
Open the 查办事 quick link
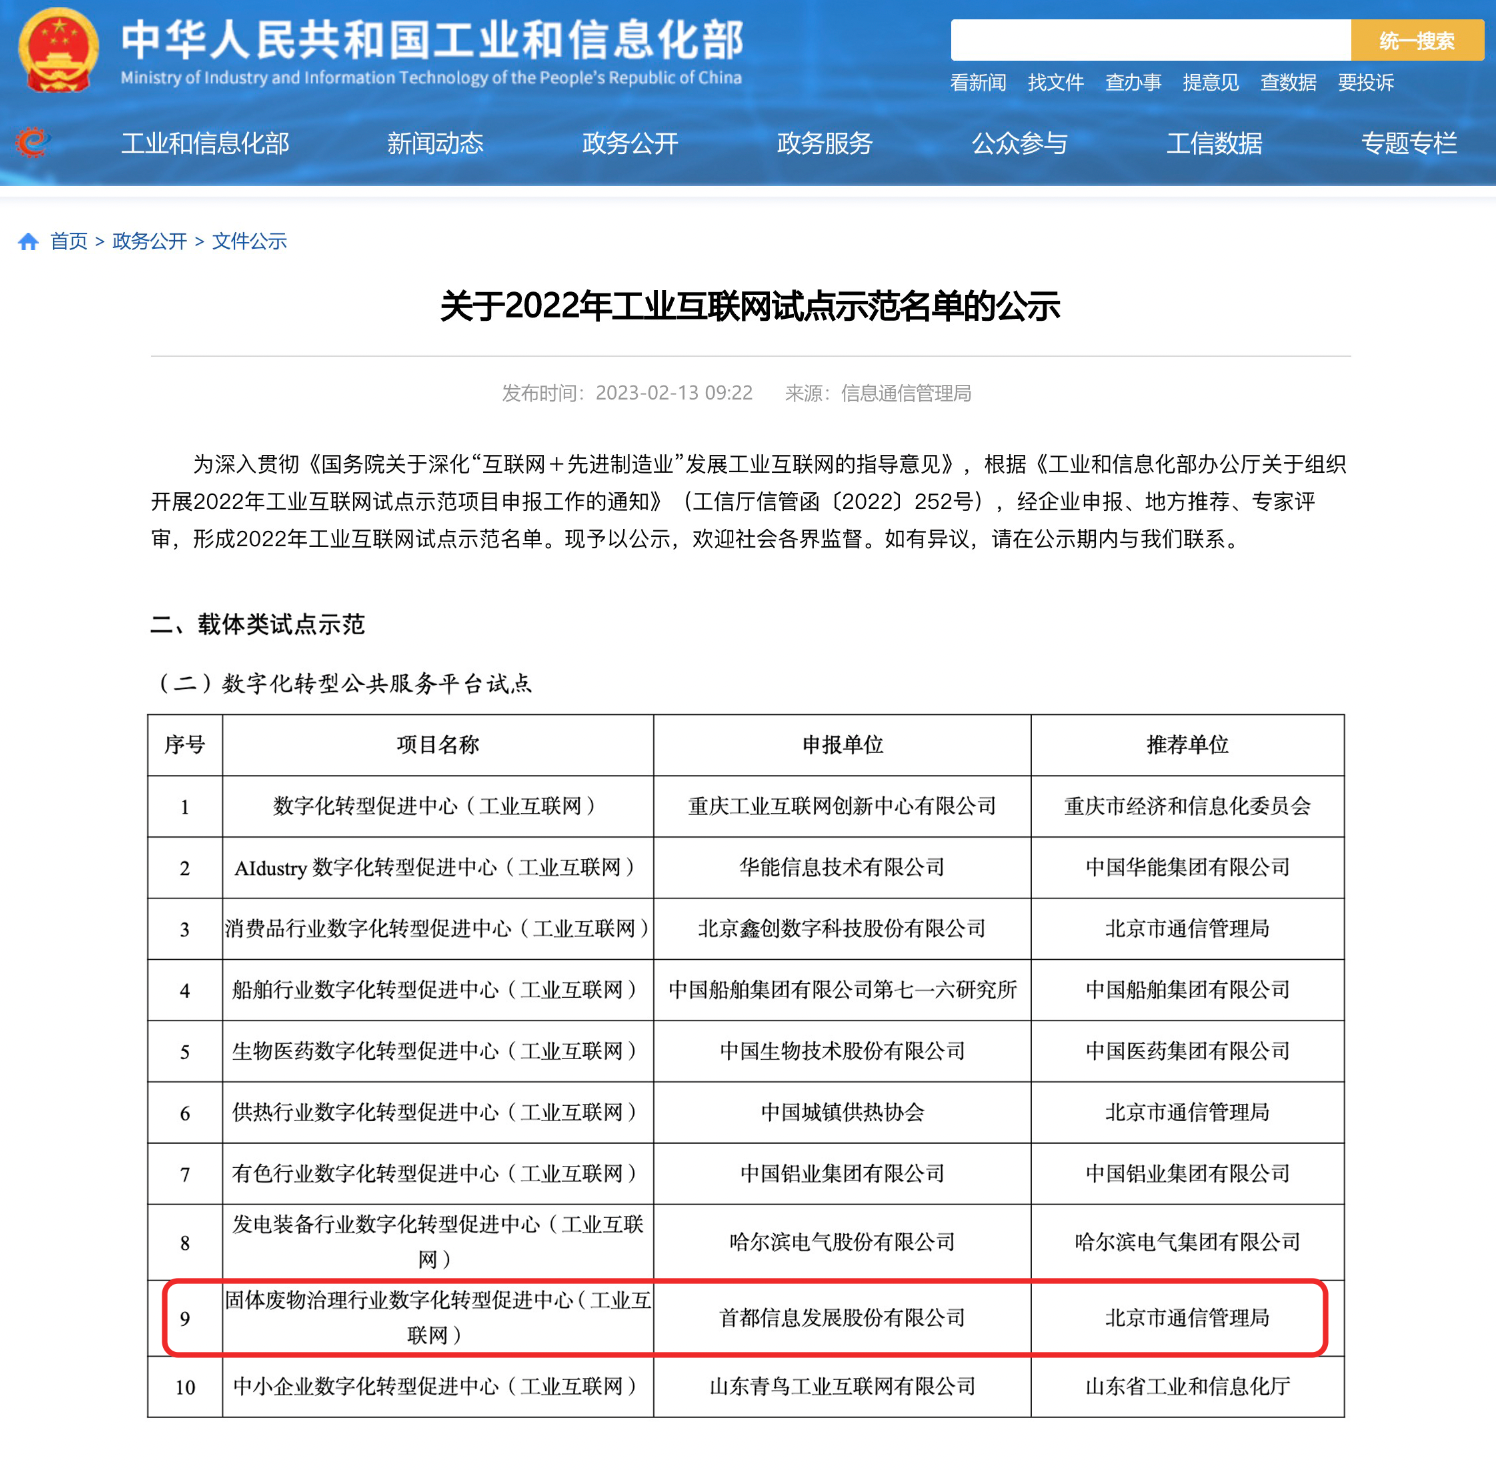click(1133, 82)
